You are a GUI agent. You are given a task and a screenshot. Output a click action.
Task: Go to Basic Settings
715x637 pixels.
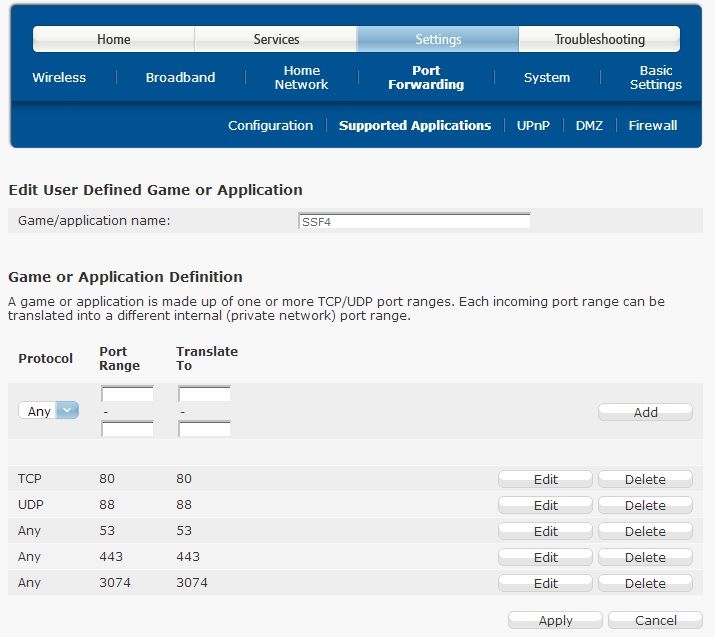[x=656, y=78]
